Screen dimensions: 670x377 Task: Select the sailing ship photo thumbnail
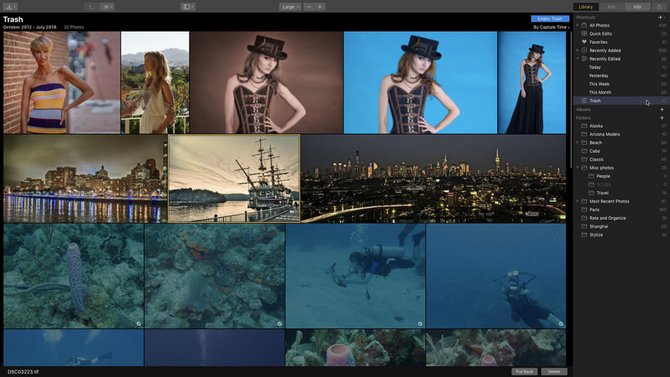click(x=234, y=179)
